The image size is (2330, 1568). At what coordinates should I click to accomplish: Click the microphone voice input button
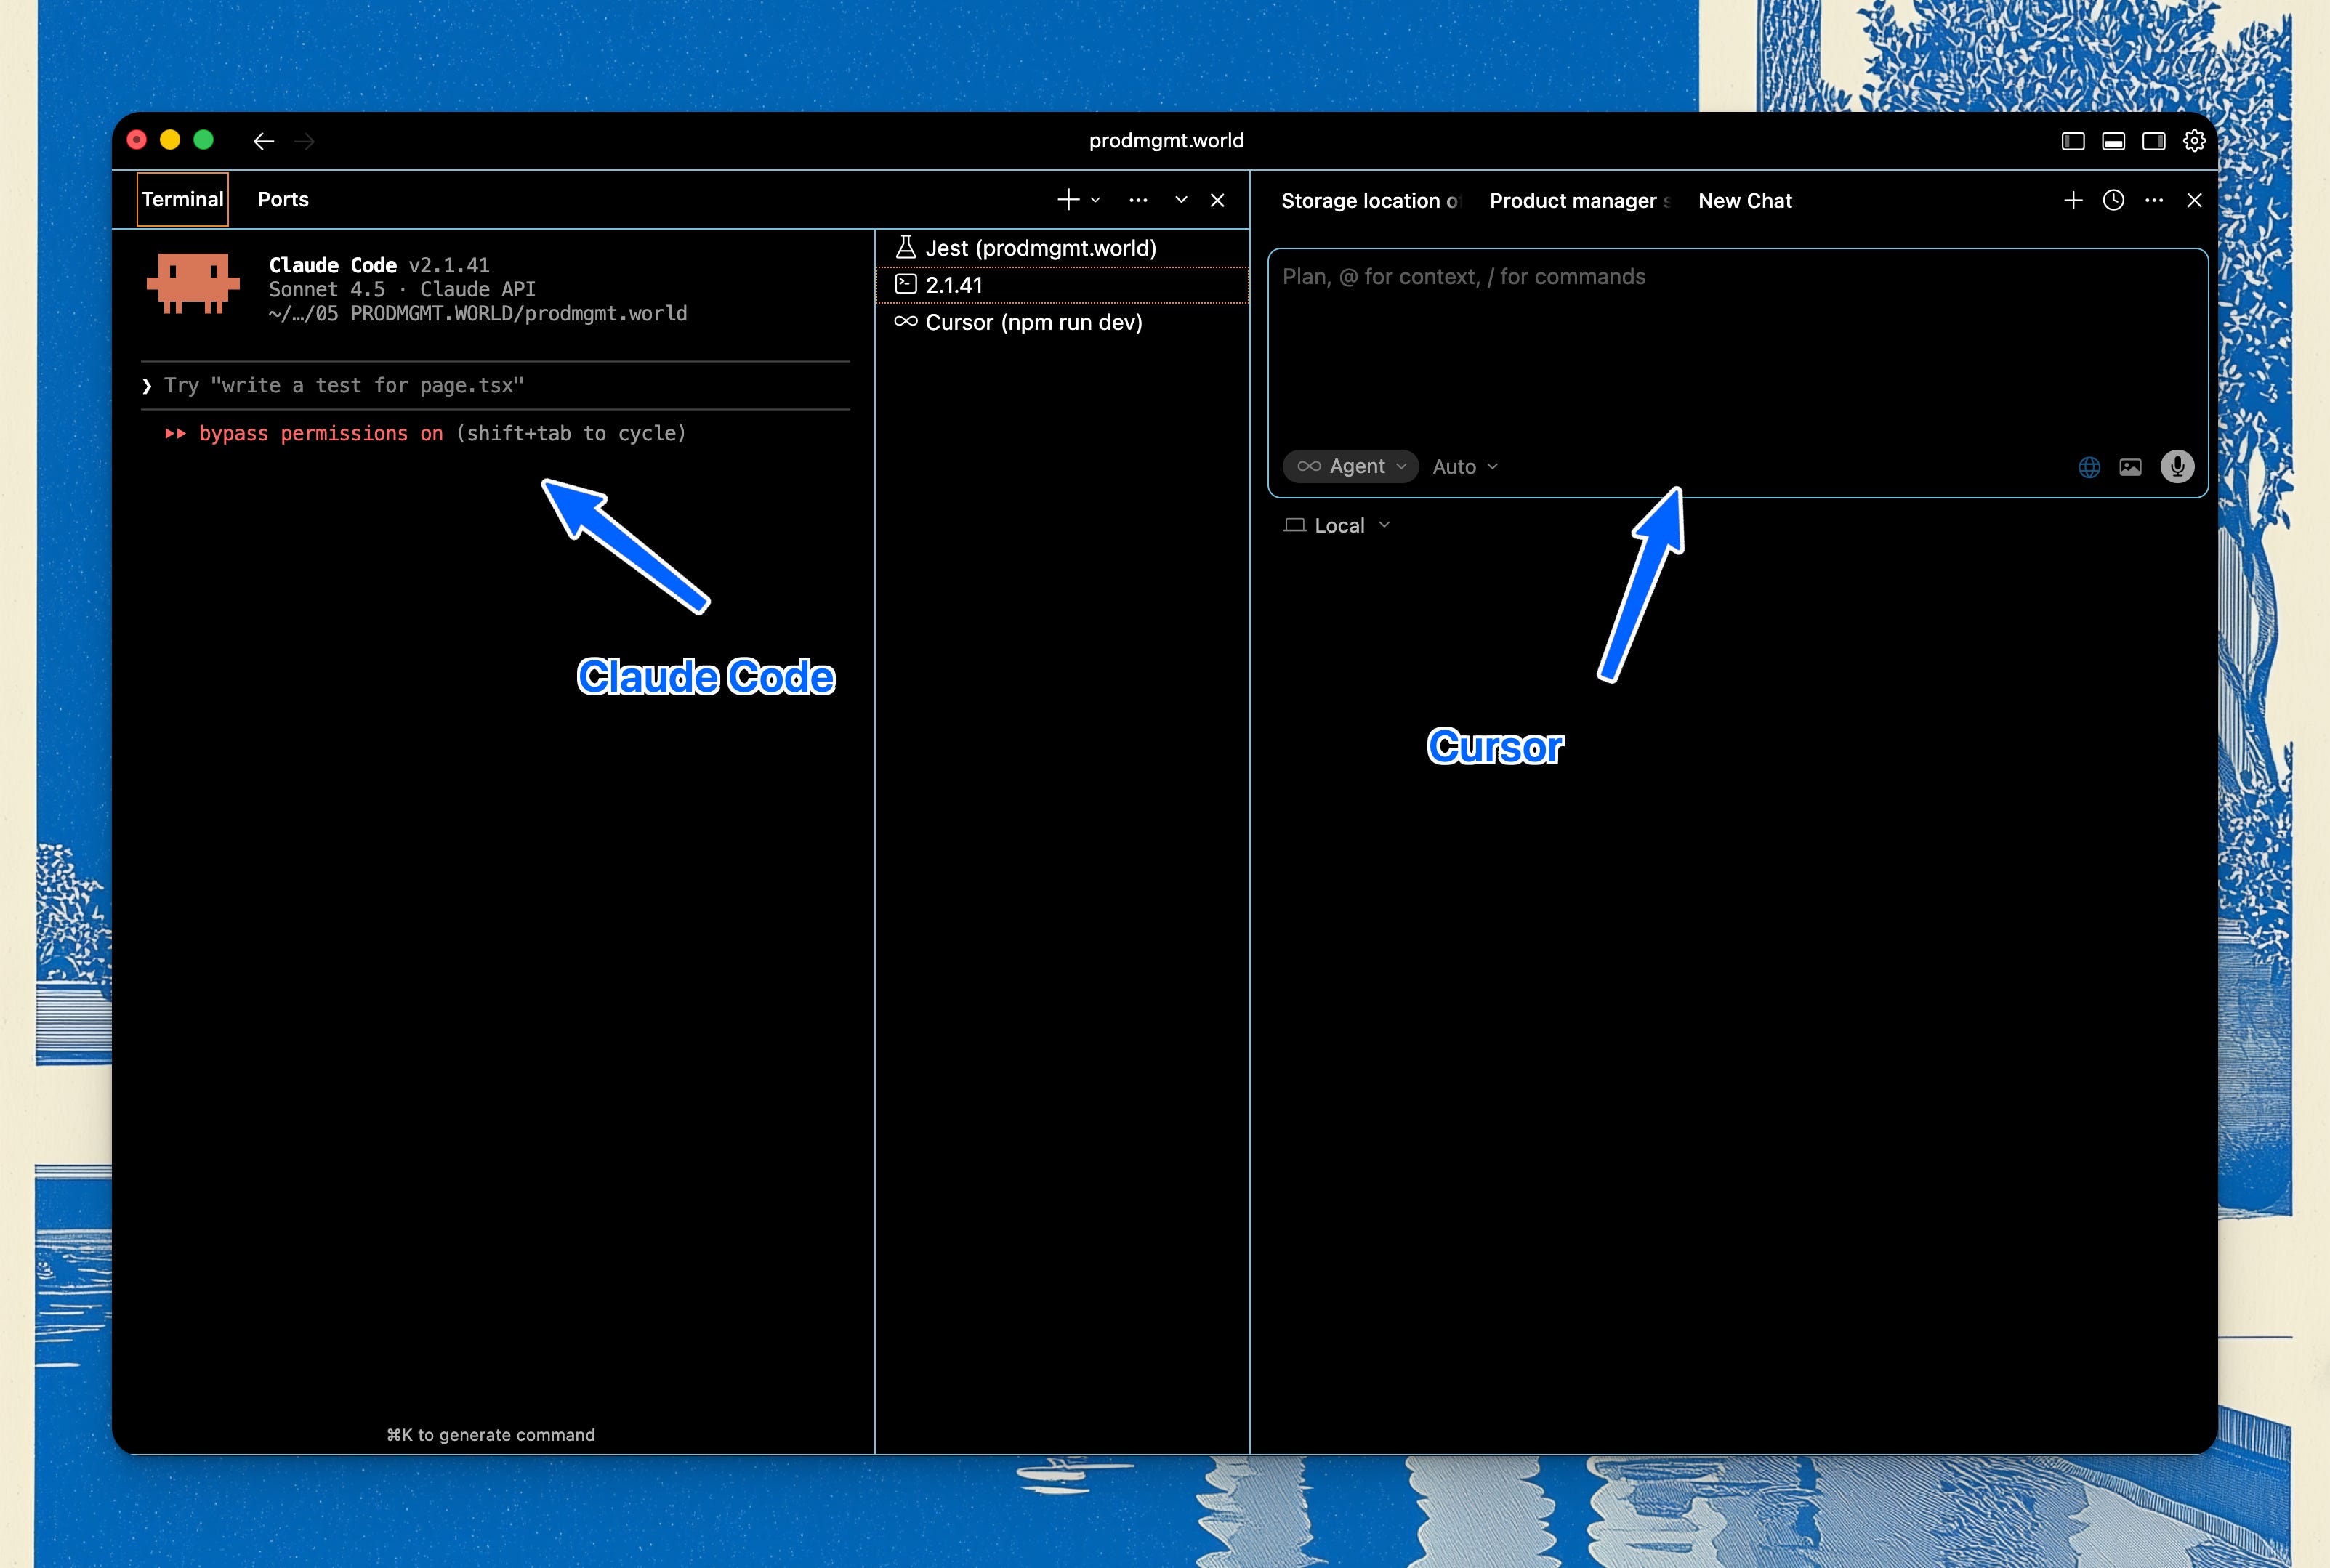tap(2177, 466)
